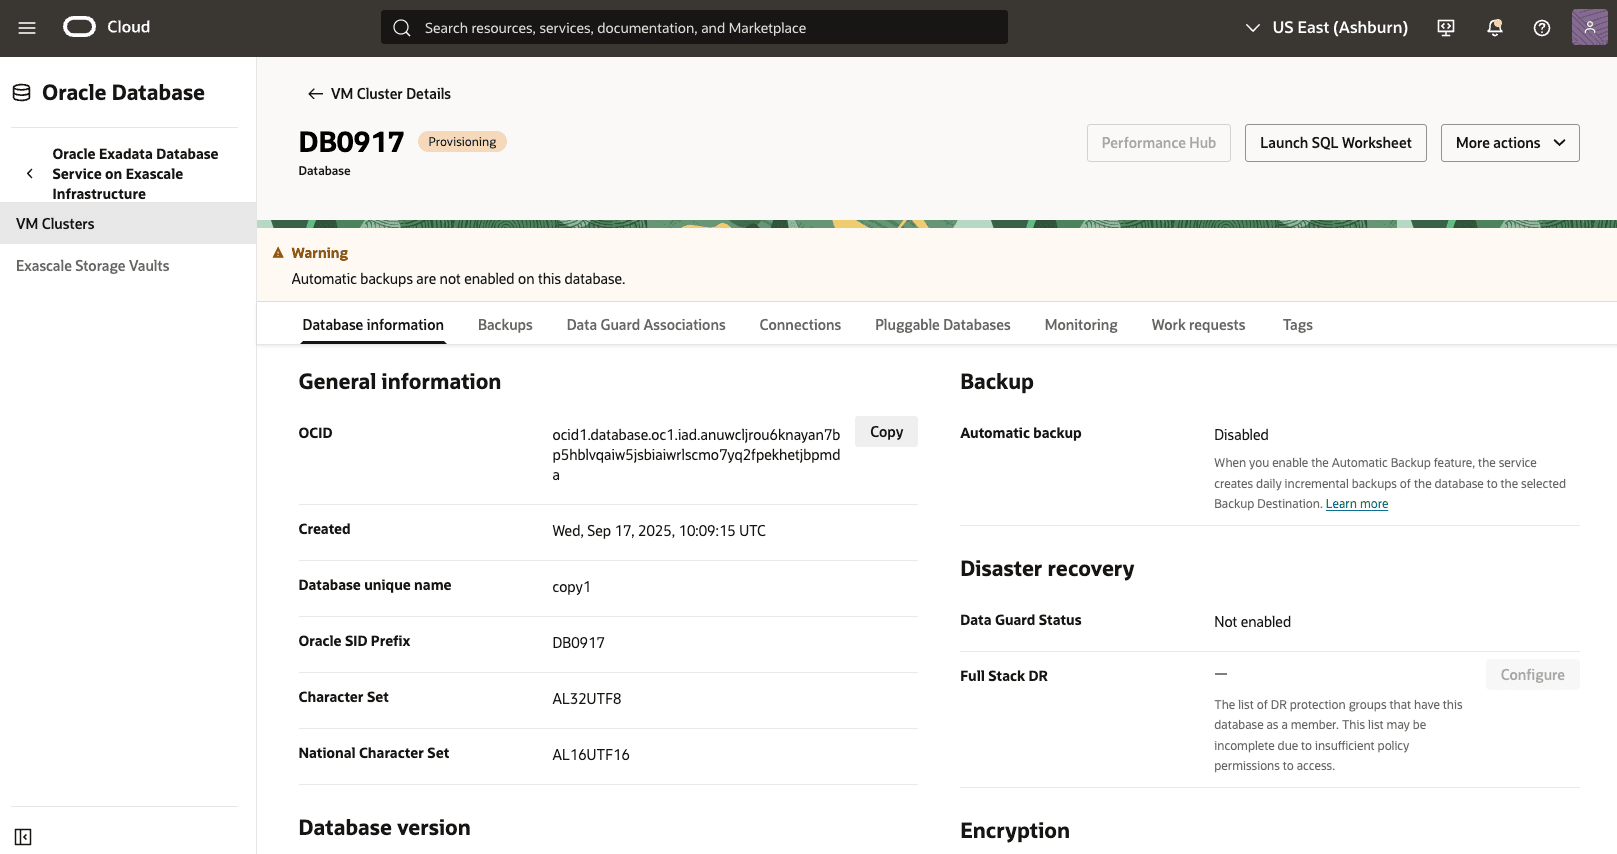This screenshot has width=1617, height=854.
Task: Click the General information heading
Action: point(399,382)
